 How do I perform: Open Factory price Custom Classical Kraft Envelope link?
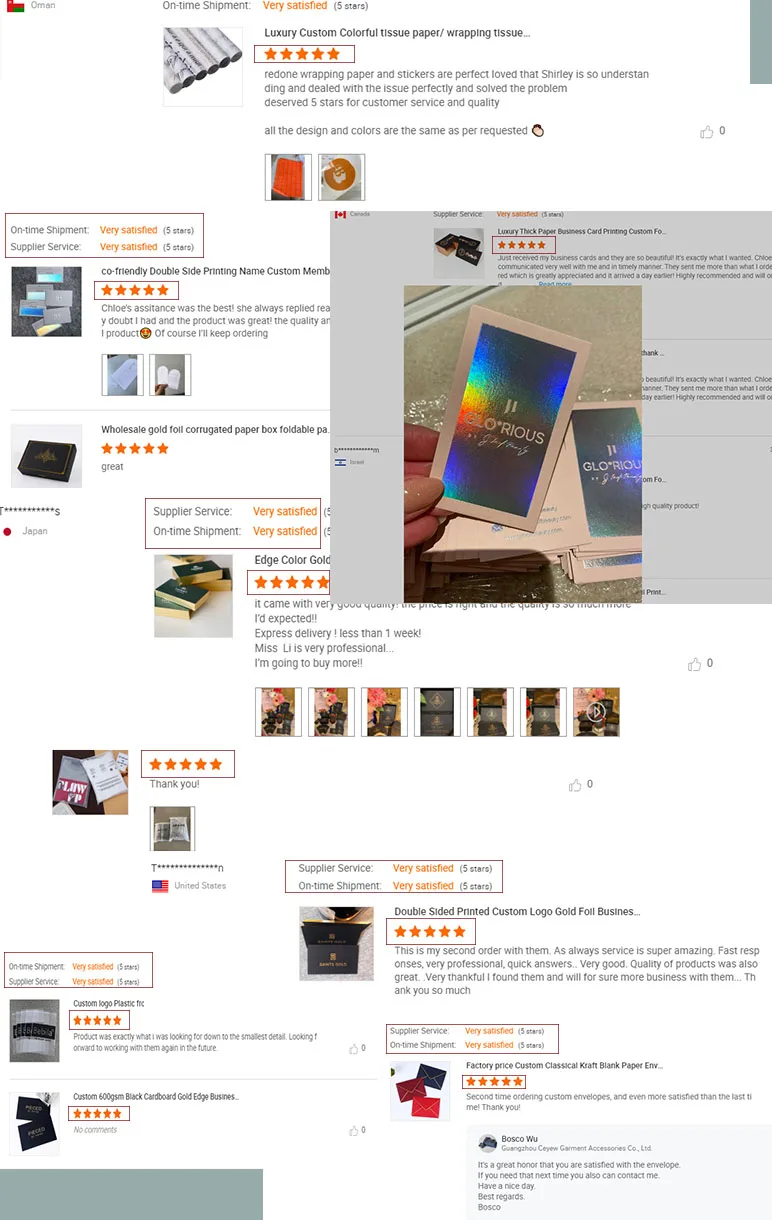[x=564, y=1066]
